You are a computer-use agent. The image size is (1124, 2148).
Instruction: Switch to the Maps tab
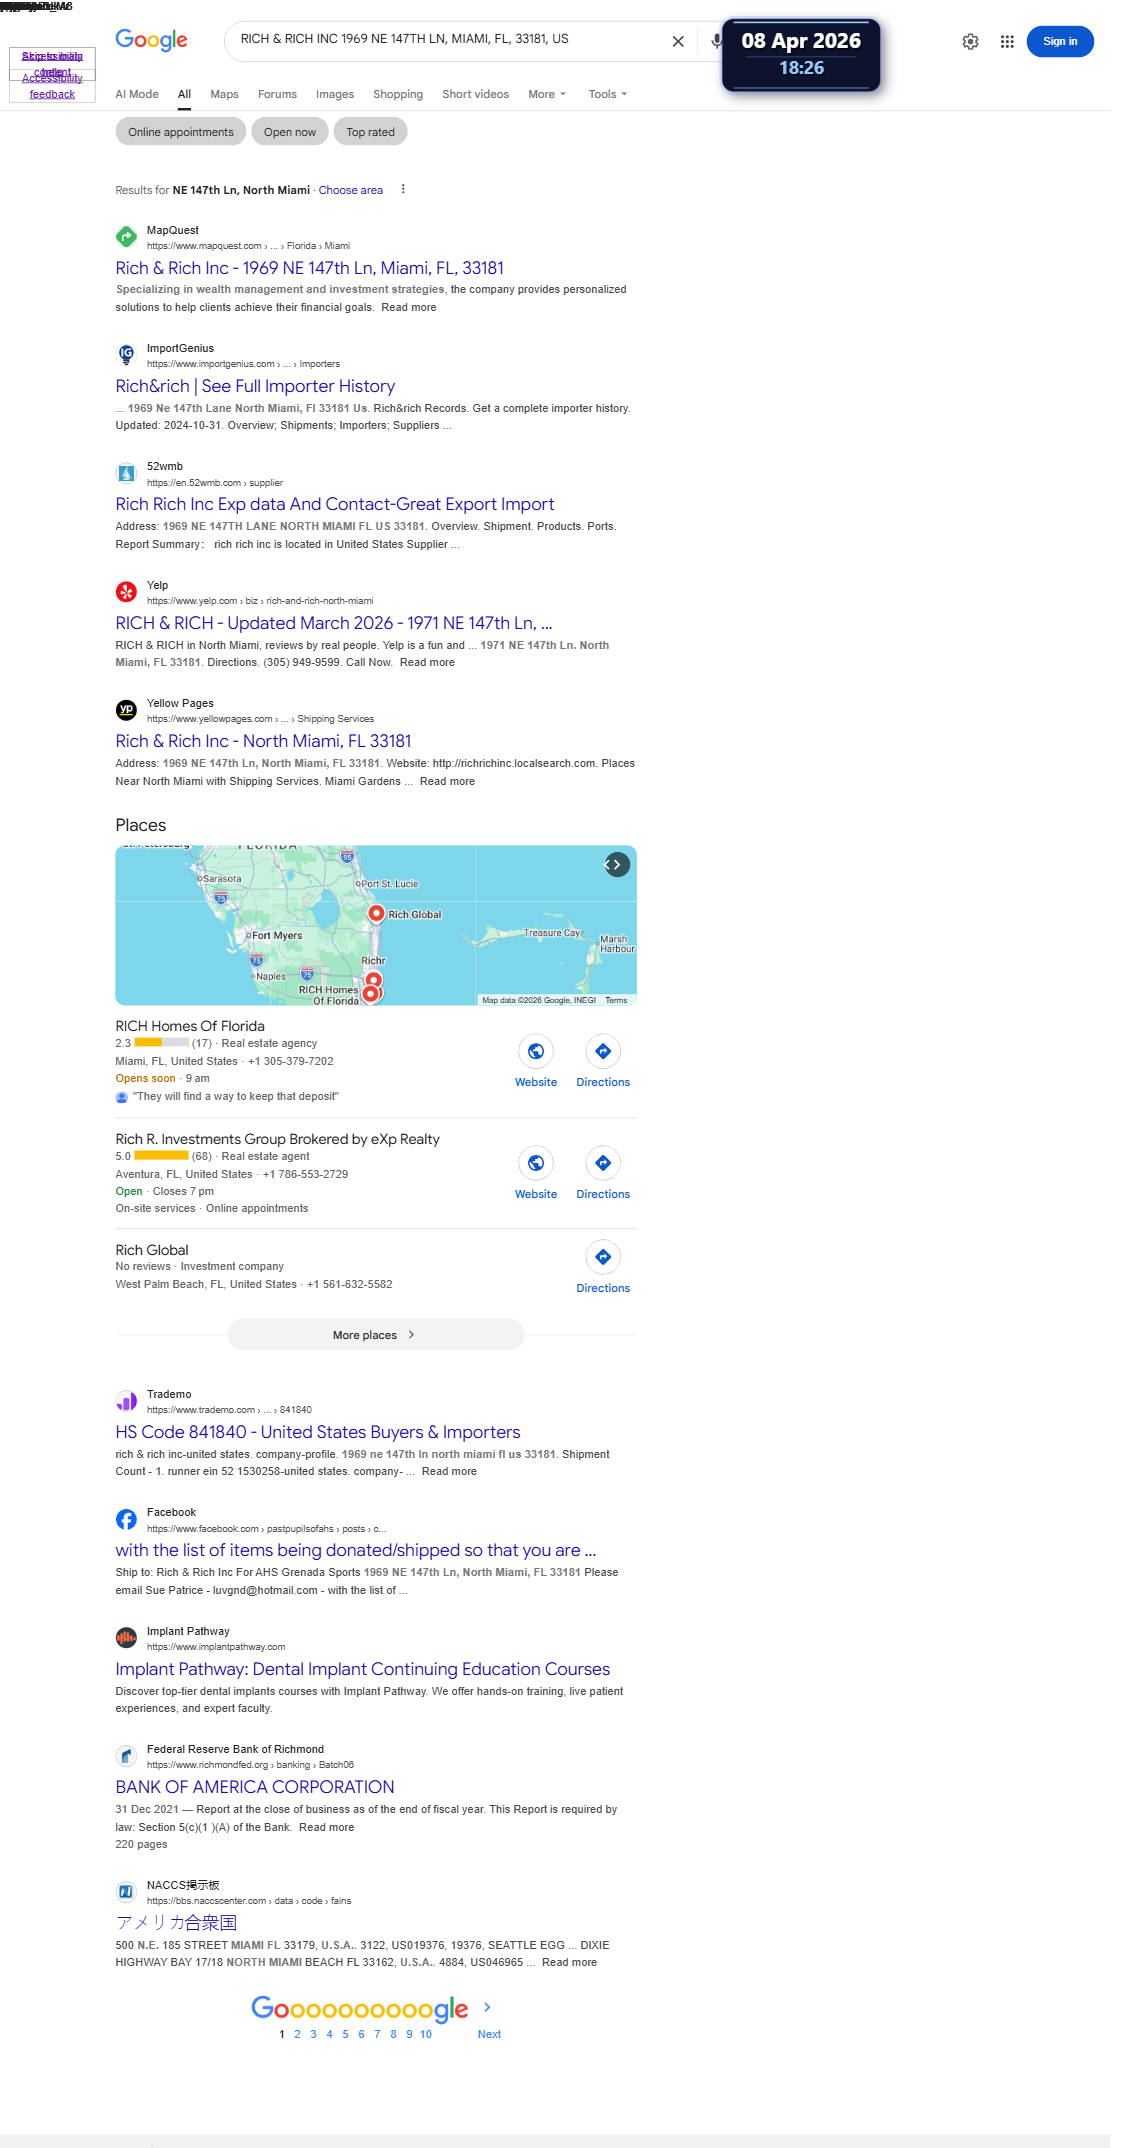(x=224, y=94)
